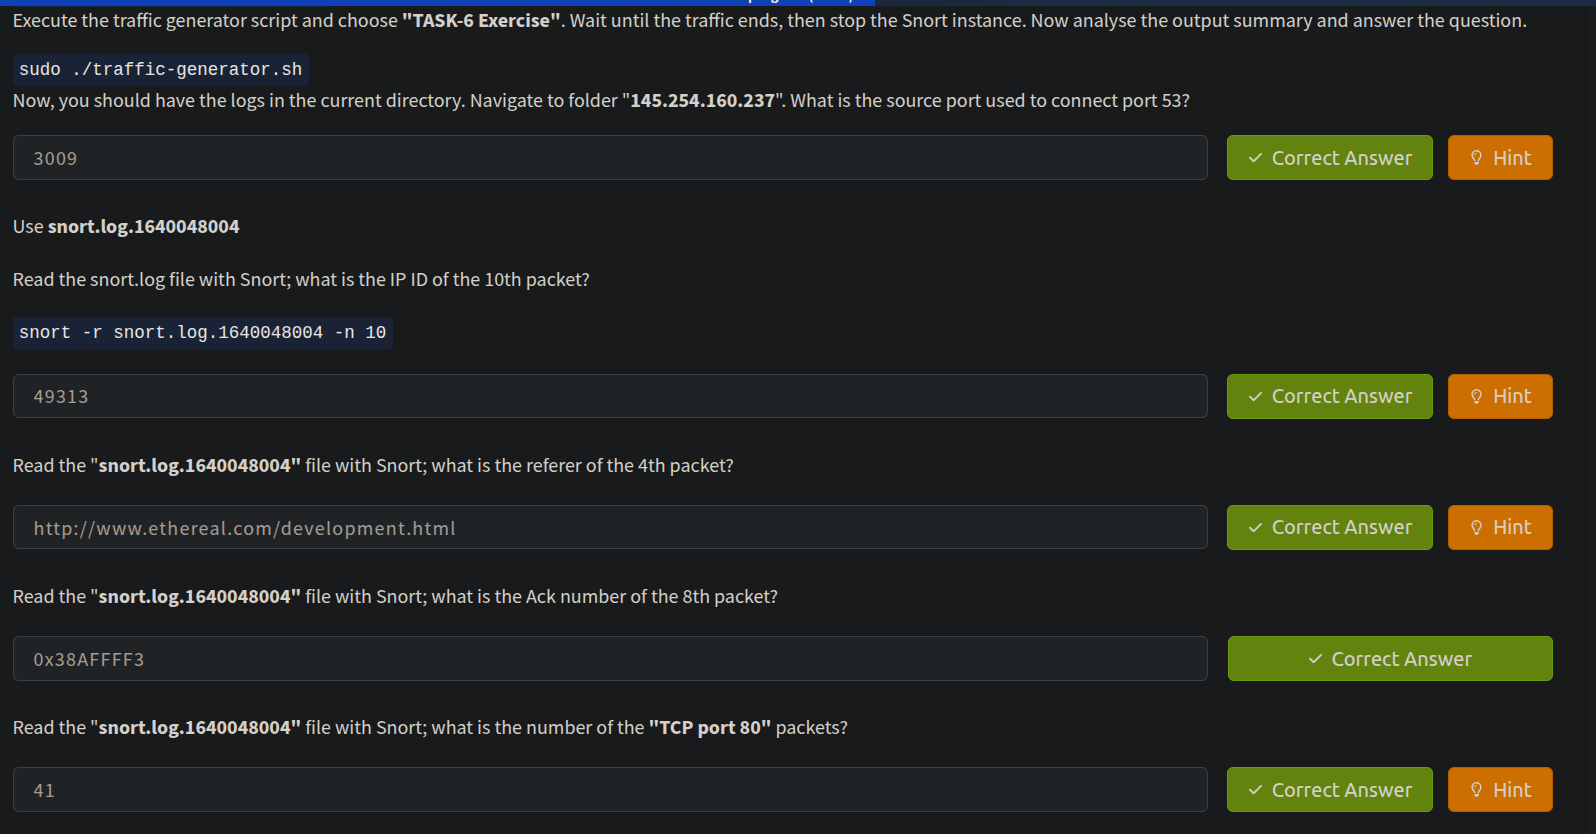The width and height of the screenshot is (1596, 834).
Task: Click the checkmark icon beside the 49313 answer
Action: (1255, 397)
